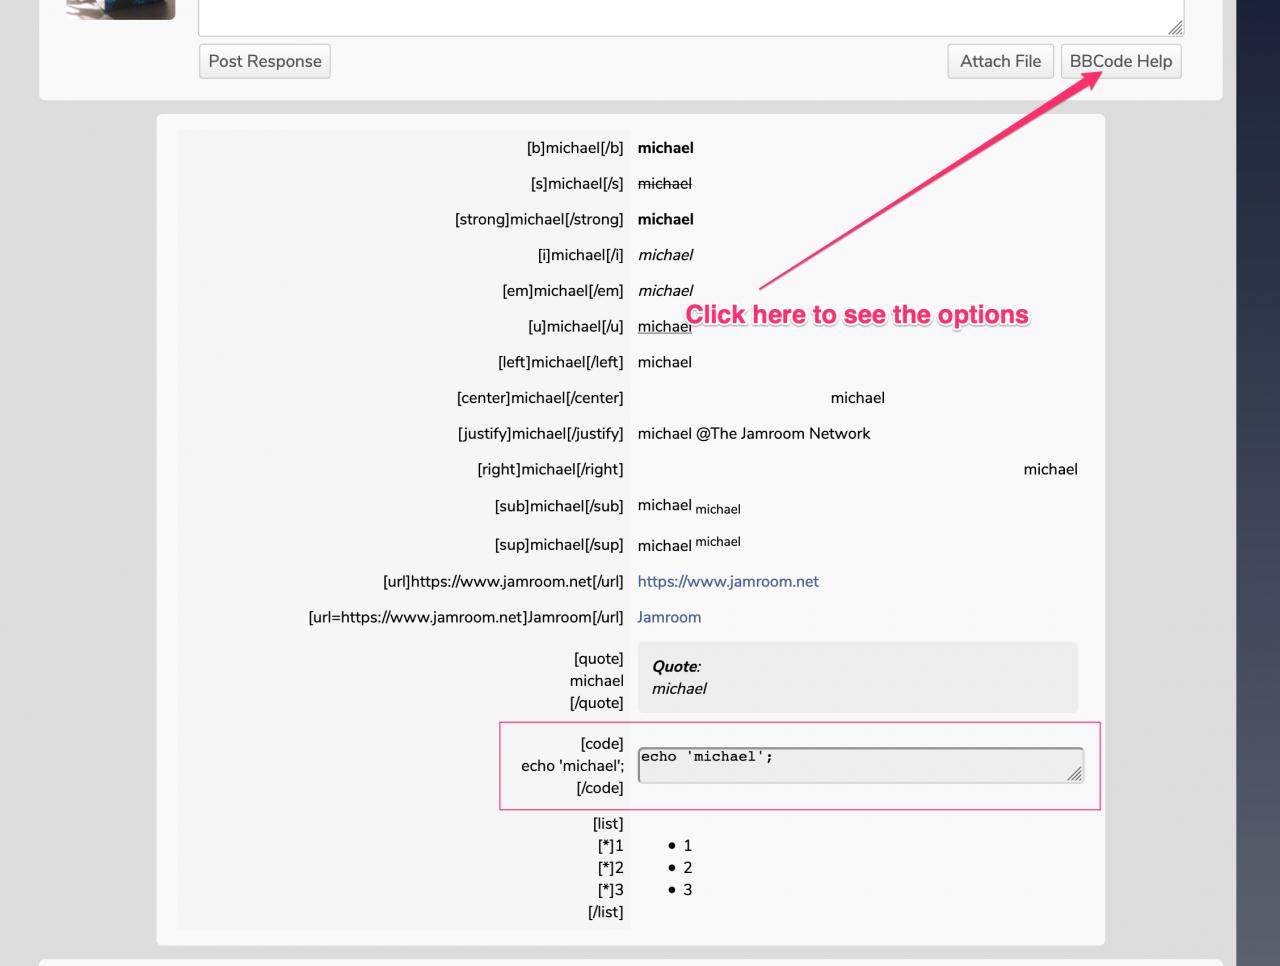Click the [center]michael[/center] example text
Image resolution: width=1280 pixels, height=966 pixels.
click(x=540, y=398)
